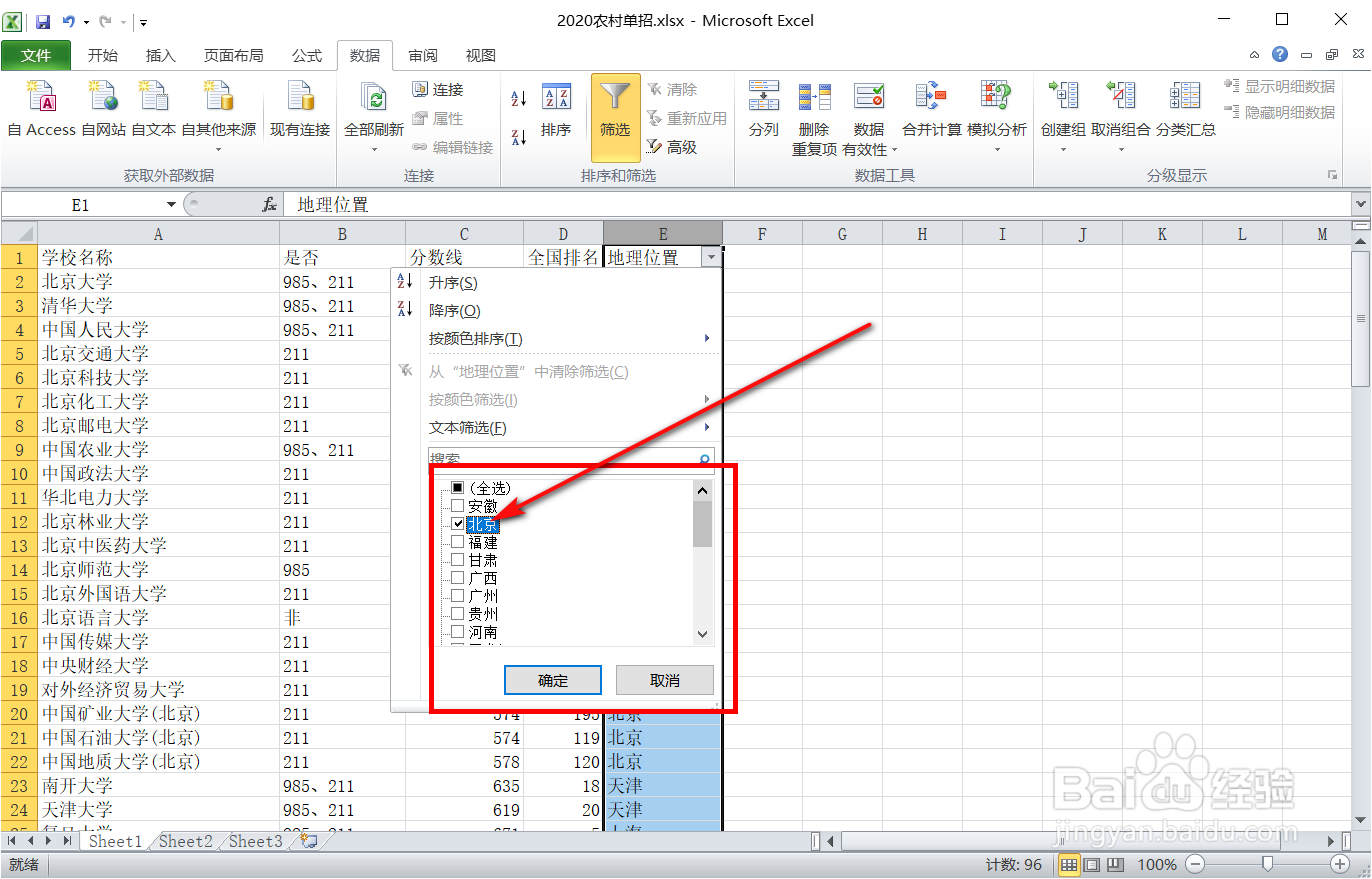
Task: Check the 甘肃 filter checkbox
Action: point(457,560)
